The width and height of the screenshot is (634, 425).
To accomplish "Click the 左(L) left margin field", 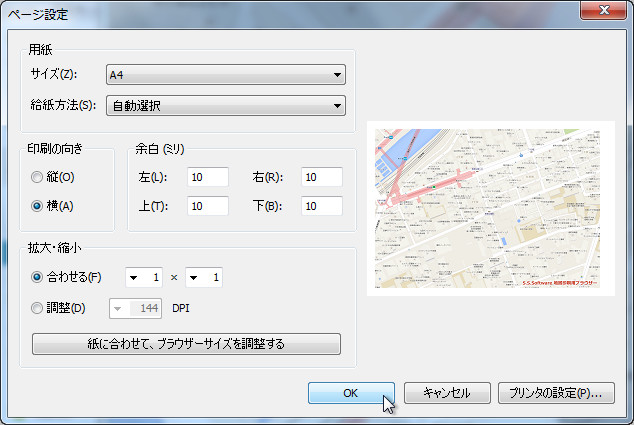I will pyautogui.click(x=208, y=177).
